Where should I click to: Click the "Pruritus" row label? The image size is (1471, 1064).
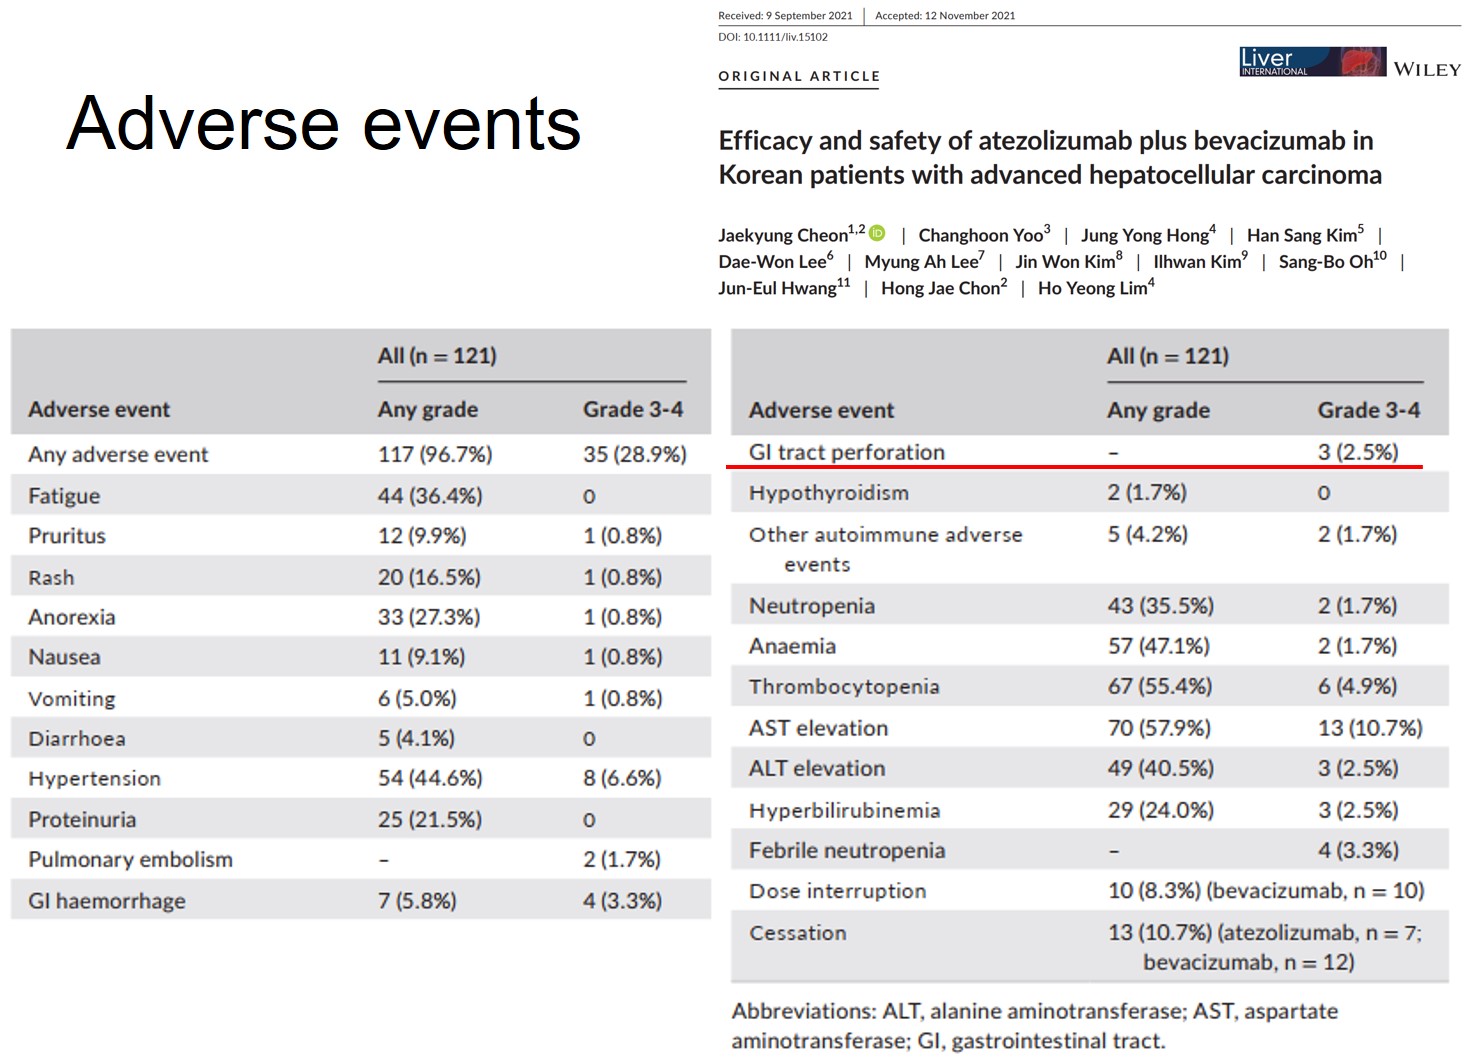point(67,536)
